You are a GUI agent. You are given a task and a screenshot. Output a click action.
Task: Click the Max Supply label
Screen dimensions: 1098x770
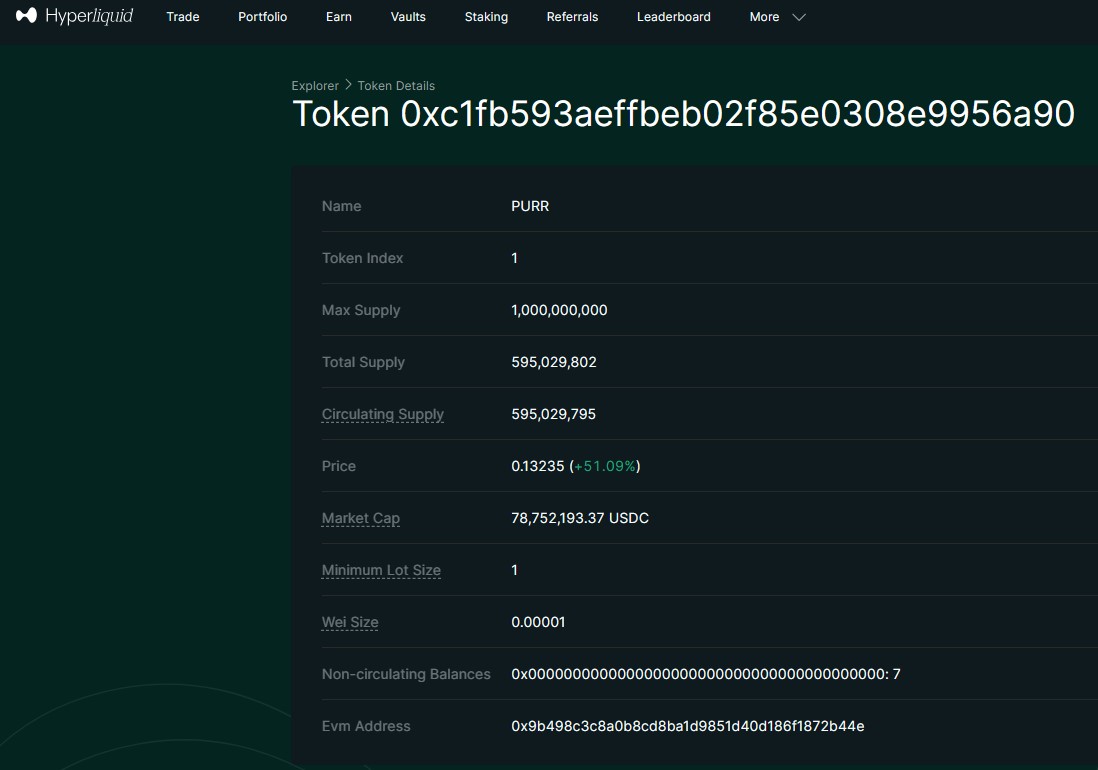tap(361, 310)
